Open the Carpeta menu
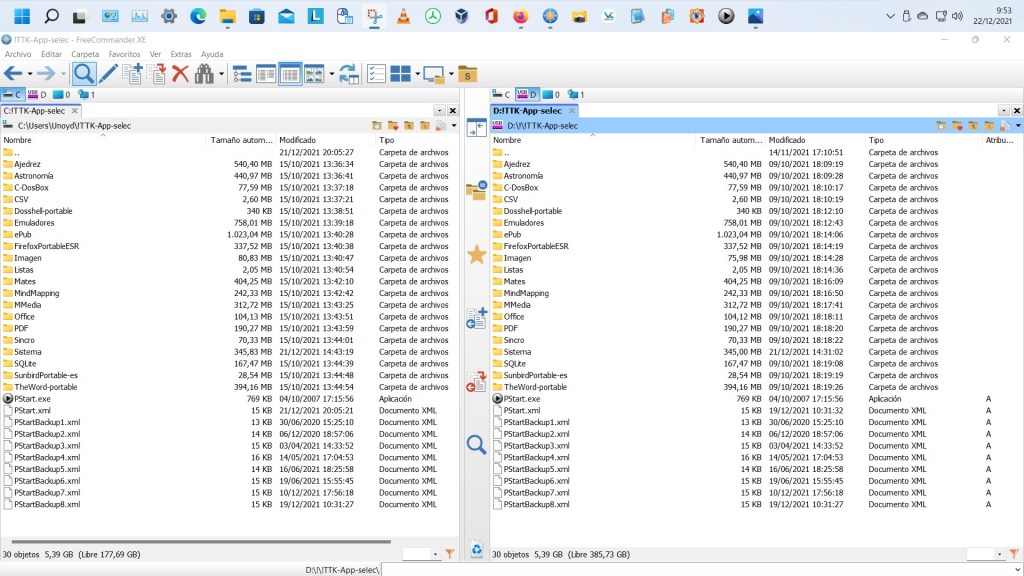Viewport: 1024px width, 576px height. 85,54
